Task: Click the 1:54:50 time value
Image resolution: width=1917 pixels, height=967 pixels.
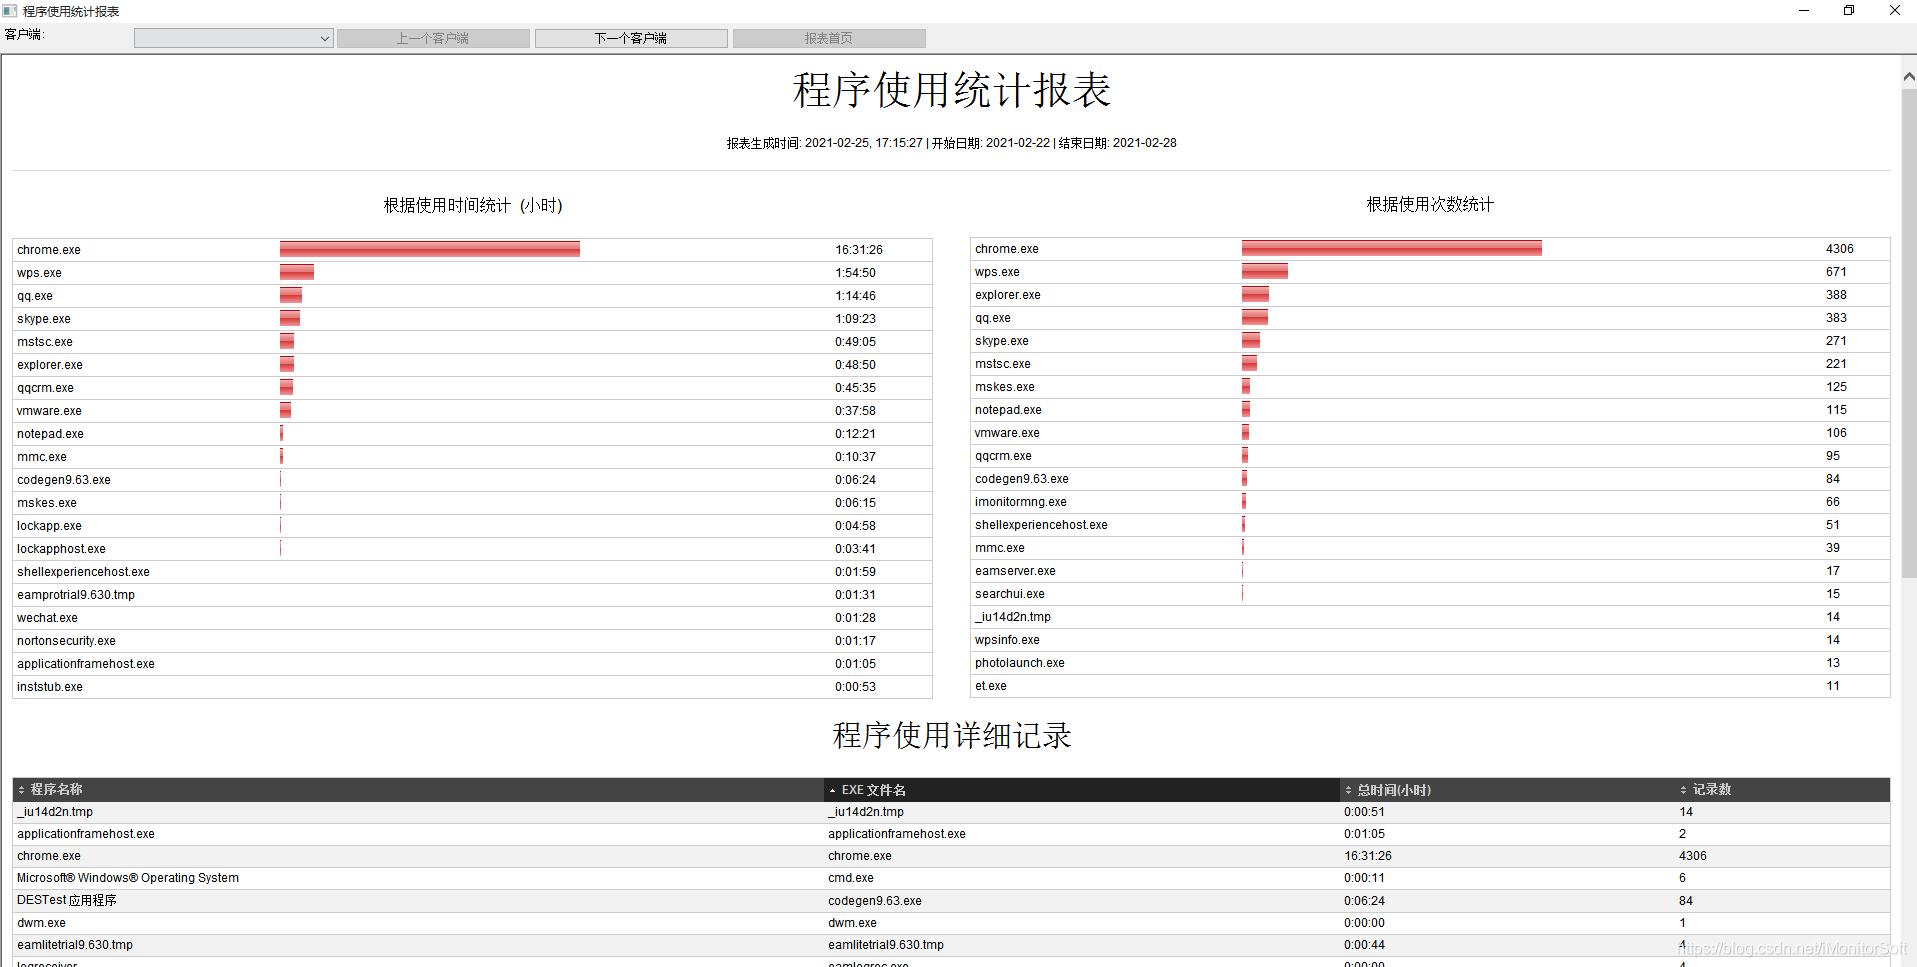Action: (855, 273)
